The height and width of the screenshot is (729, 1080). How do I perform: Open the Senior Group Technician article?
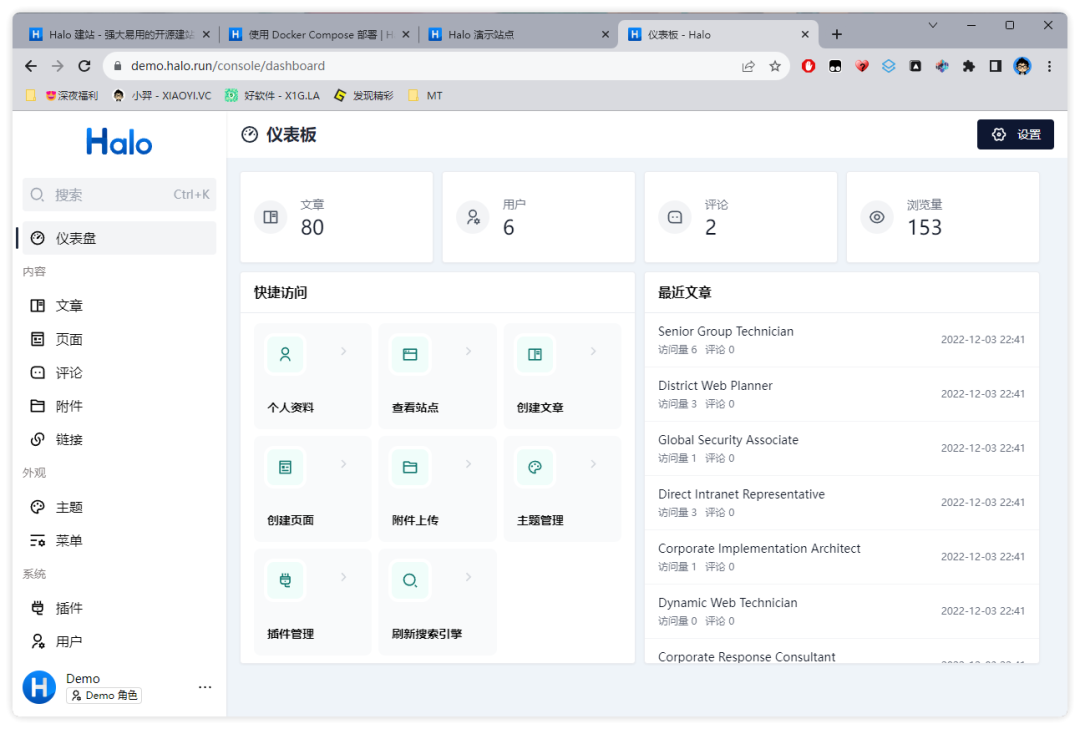(726, 331)
